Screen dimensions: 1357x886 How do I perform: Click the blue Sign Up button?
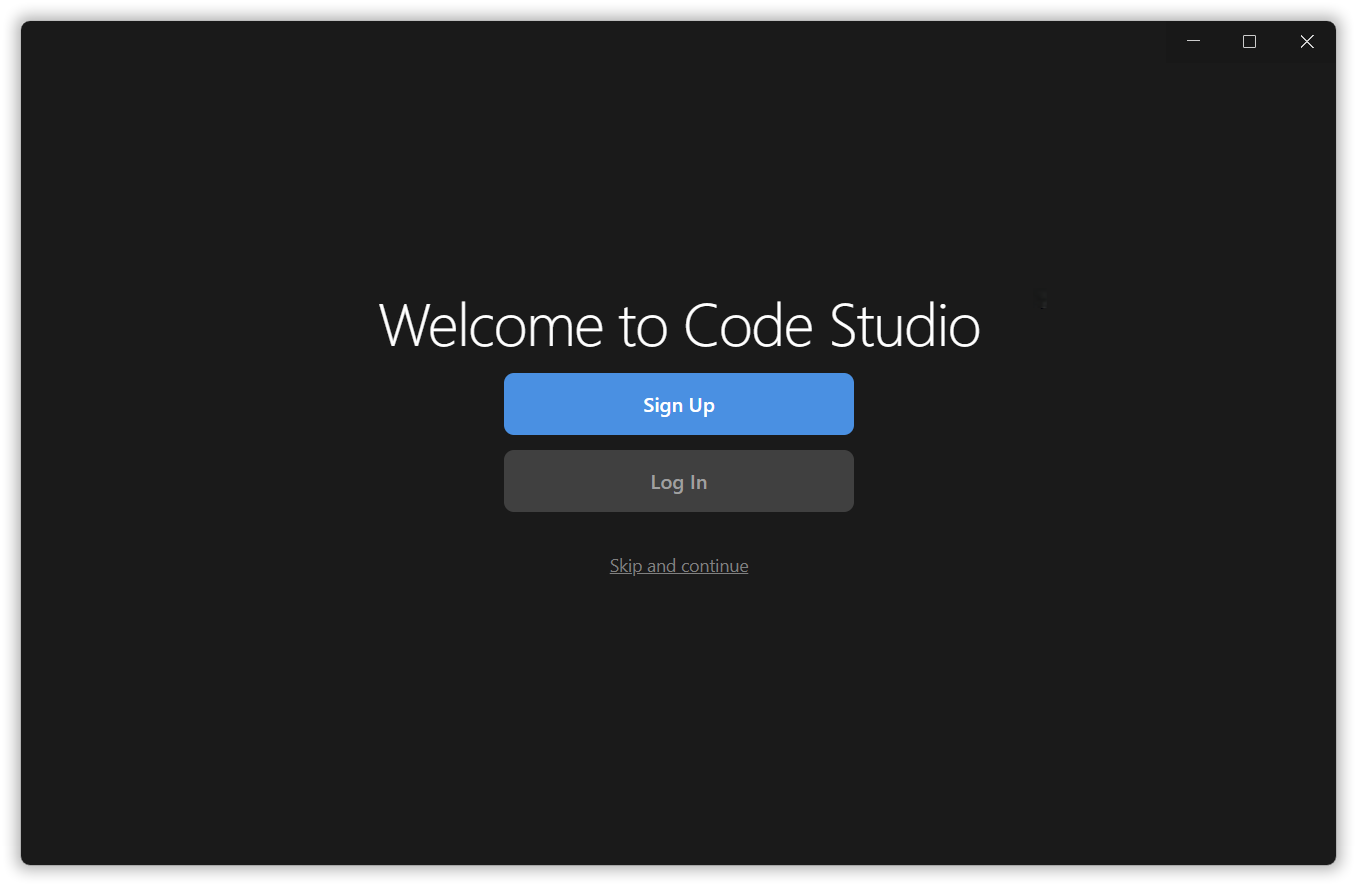click(x=678, y=404)
